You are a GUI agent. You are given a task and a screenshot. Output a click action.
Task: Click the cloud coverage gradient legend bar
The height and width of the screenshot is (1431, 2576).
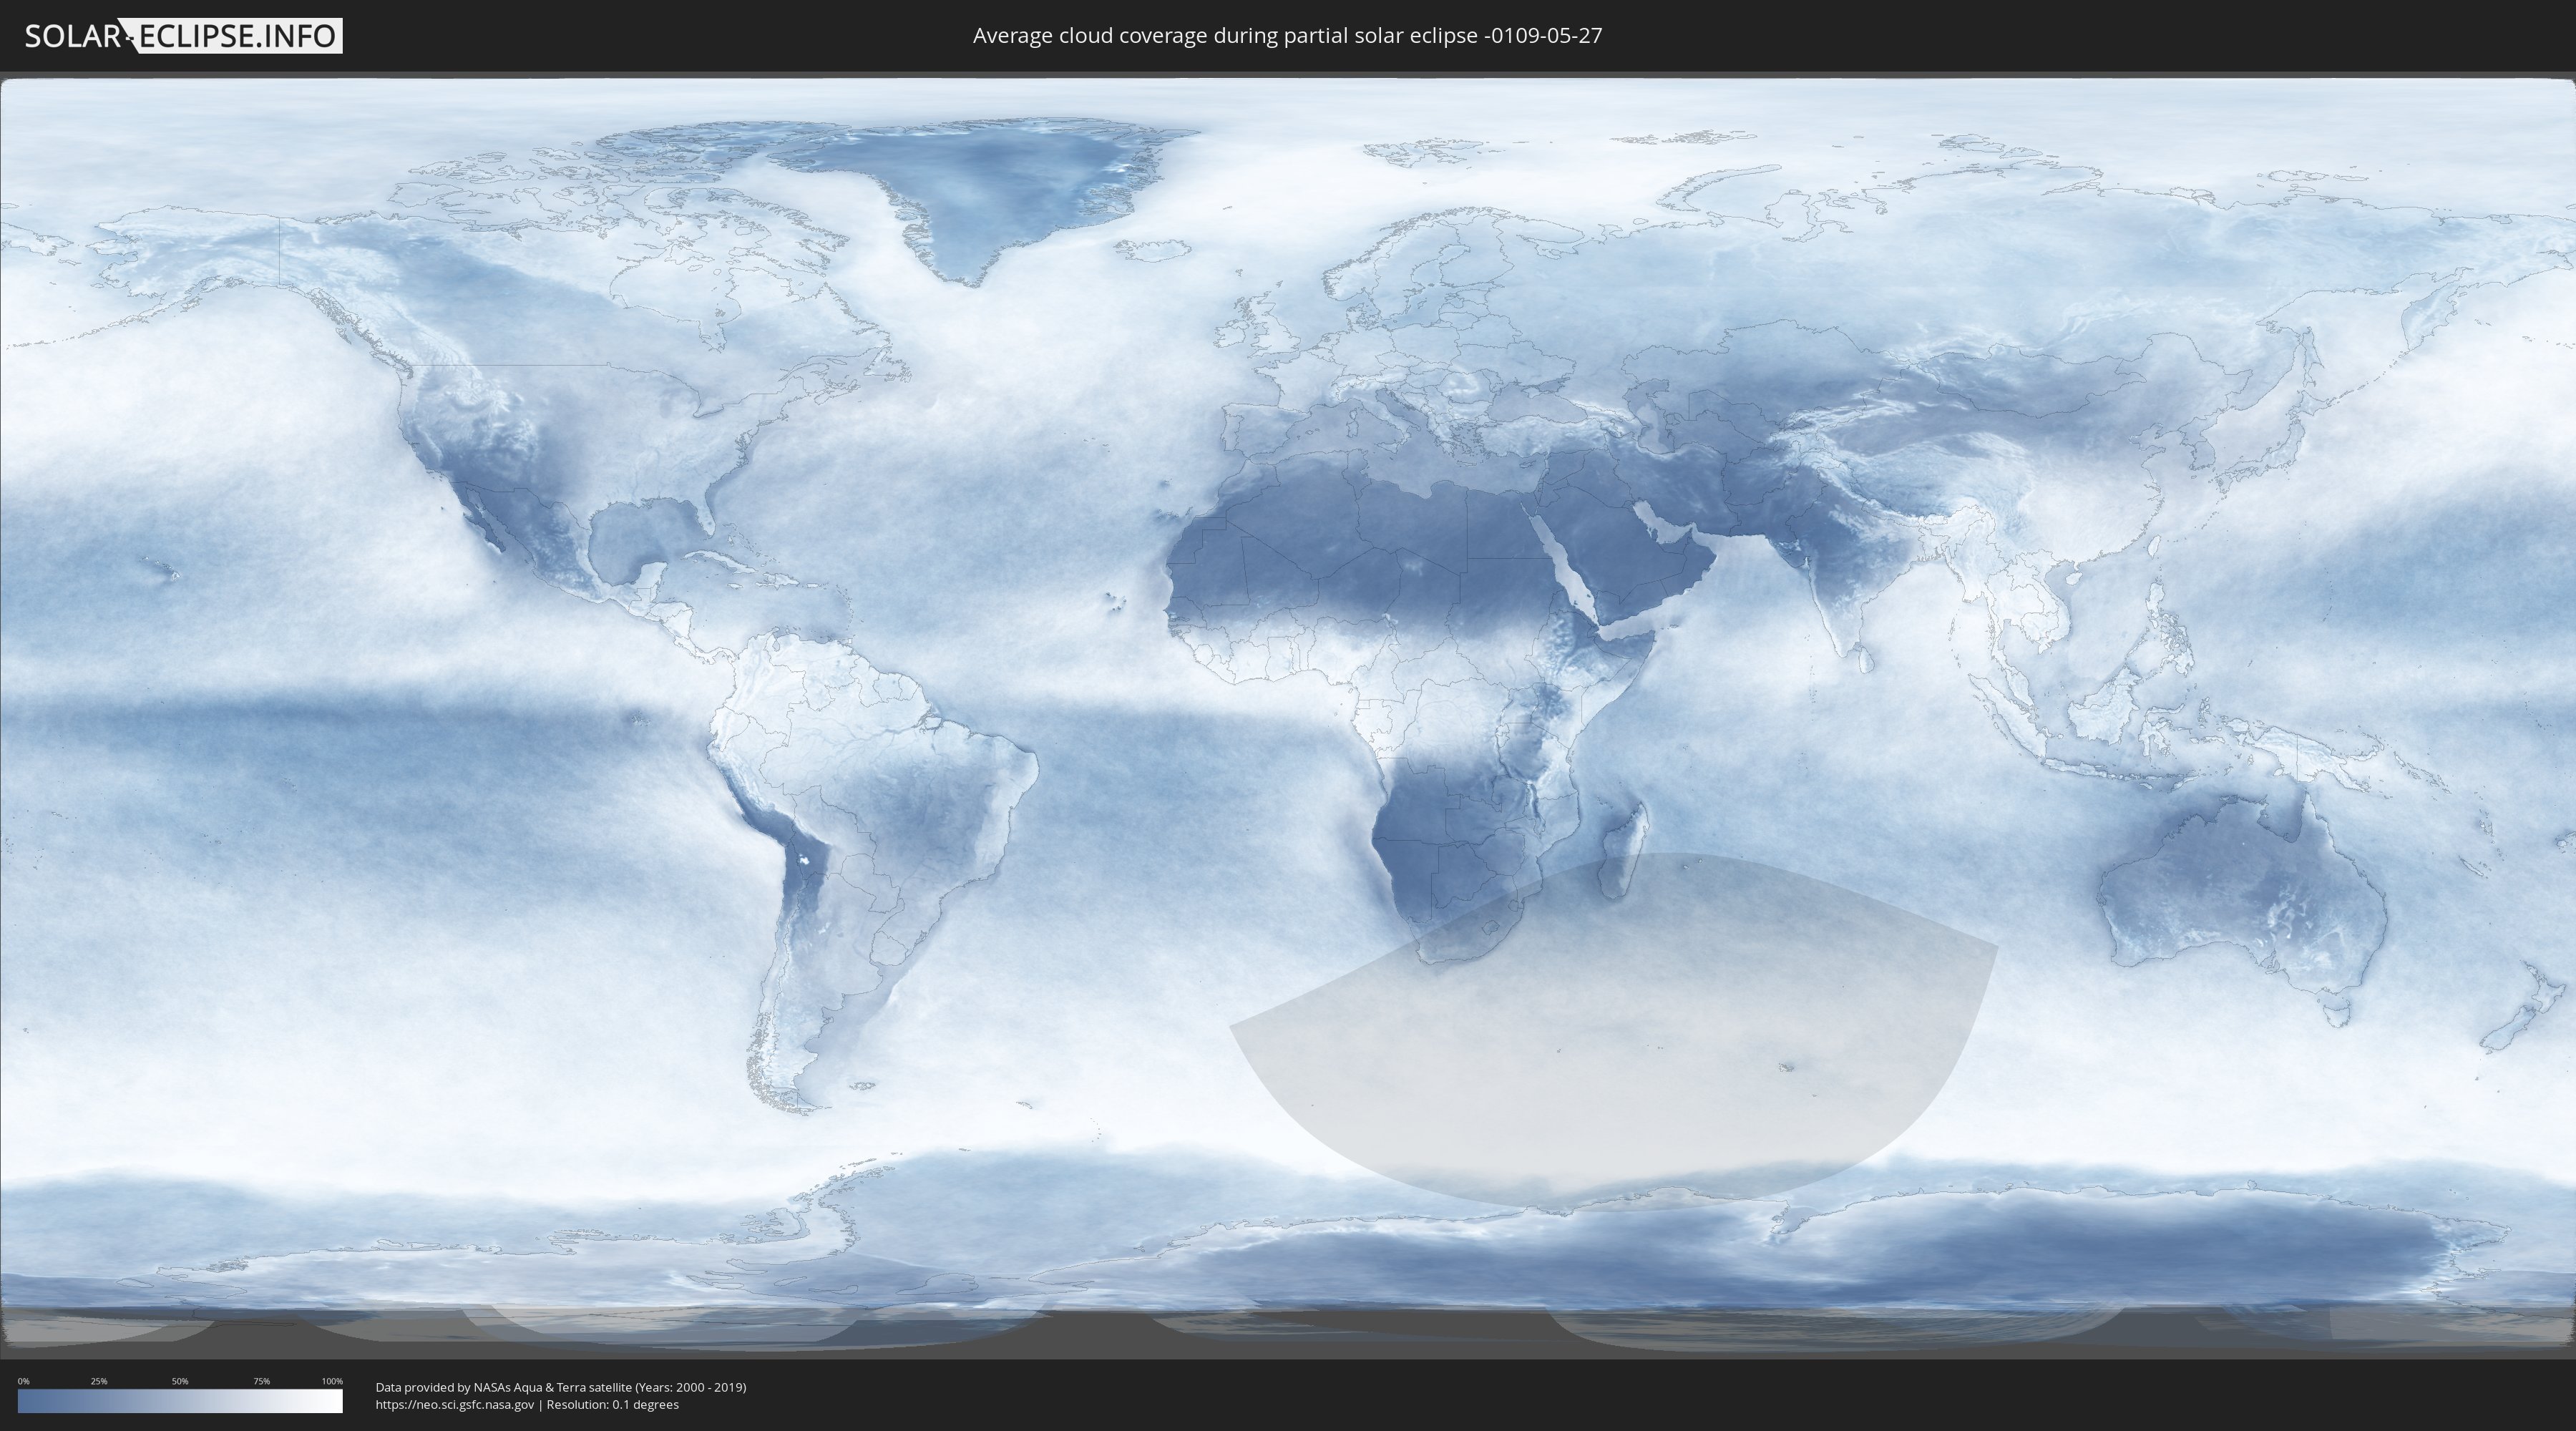[180, 1401]
